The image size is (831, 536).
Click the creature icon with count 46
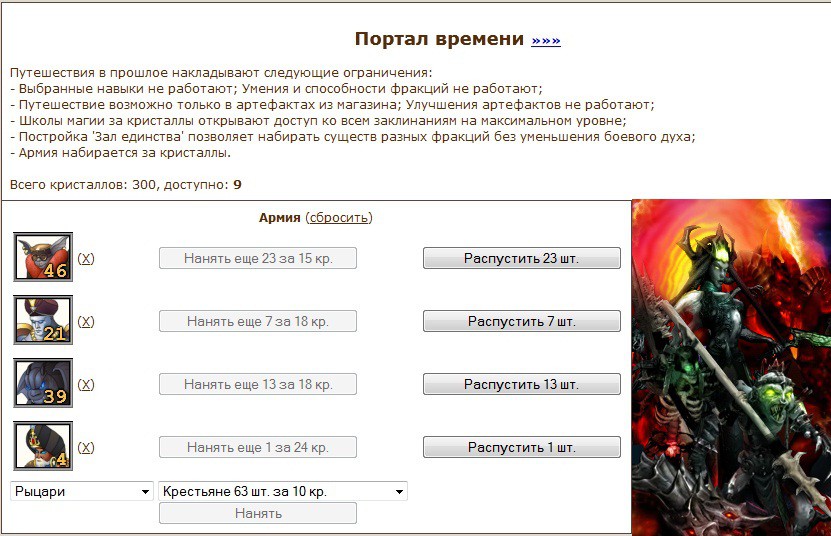(x=43, y=257)
